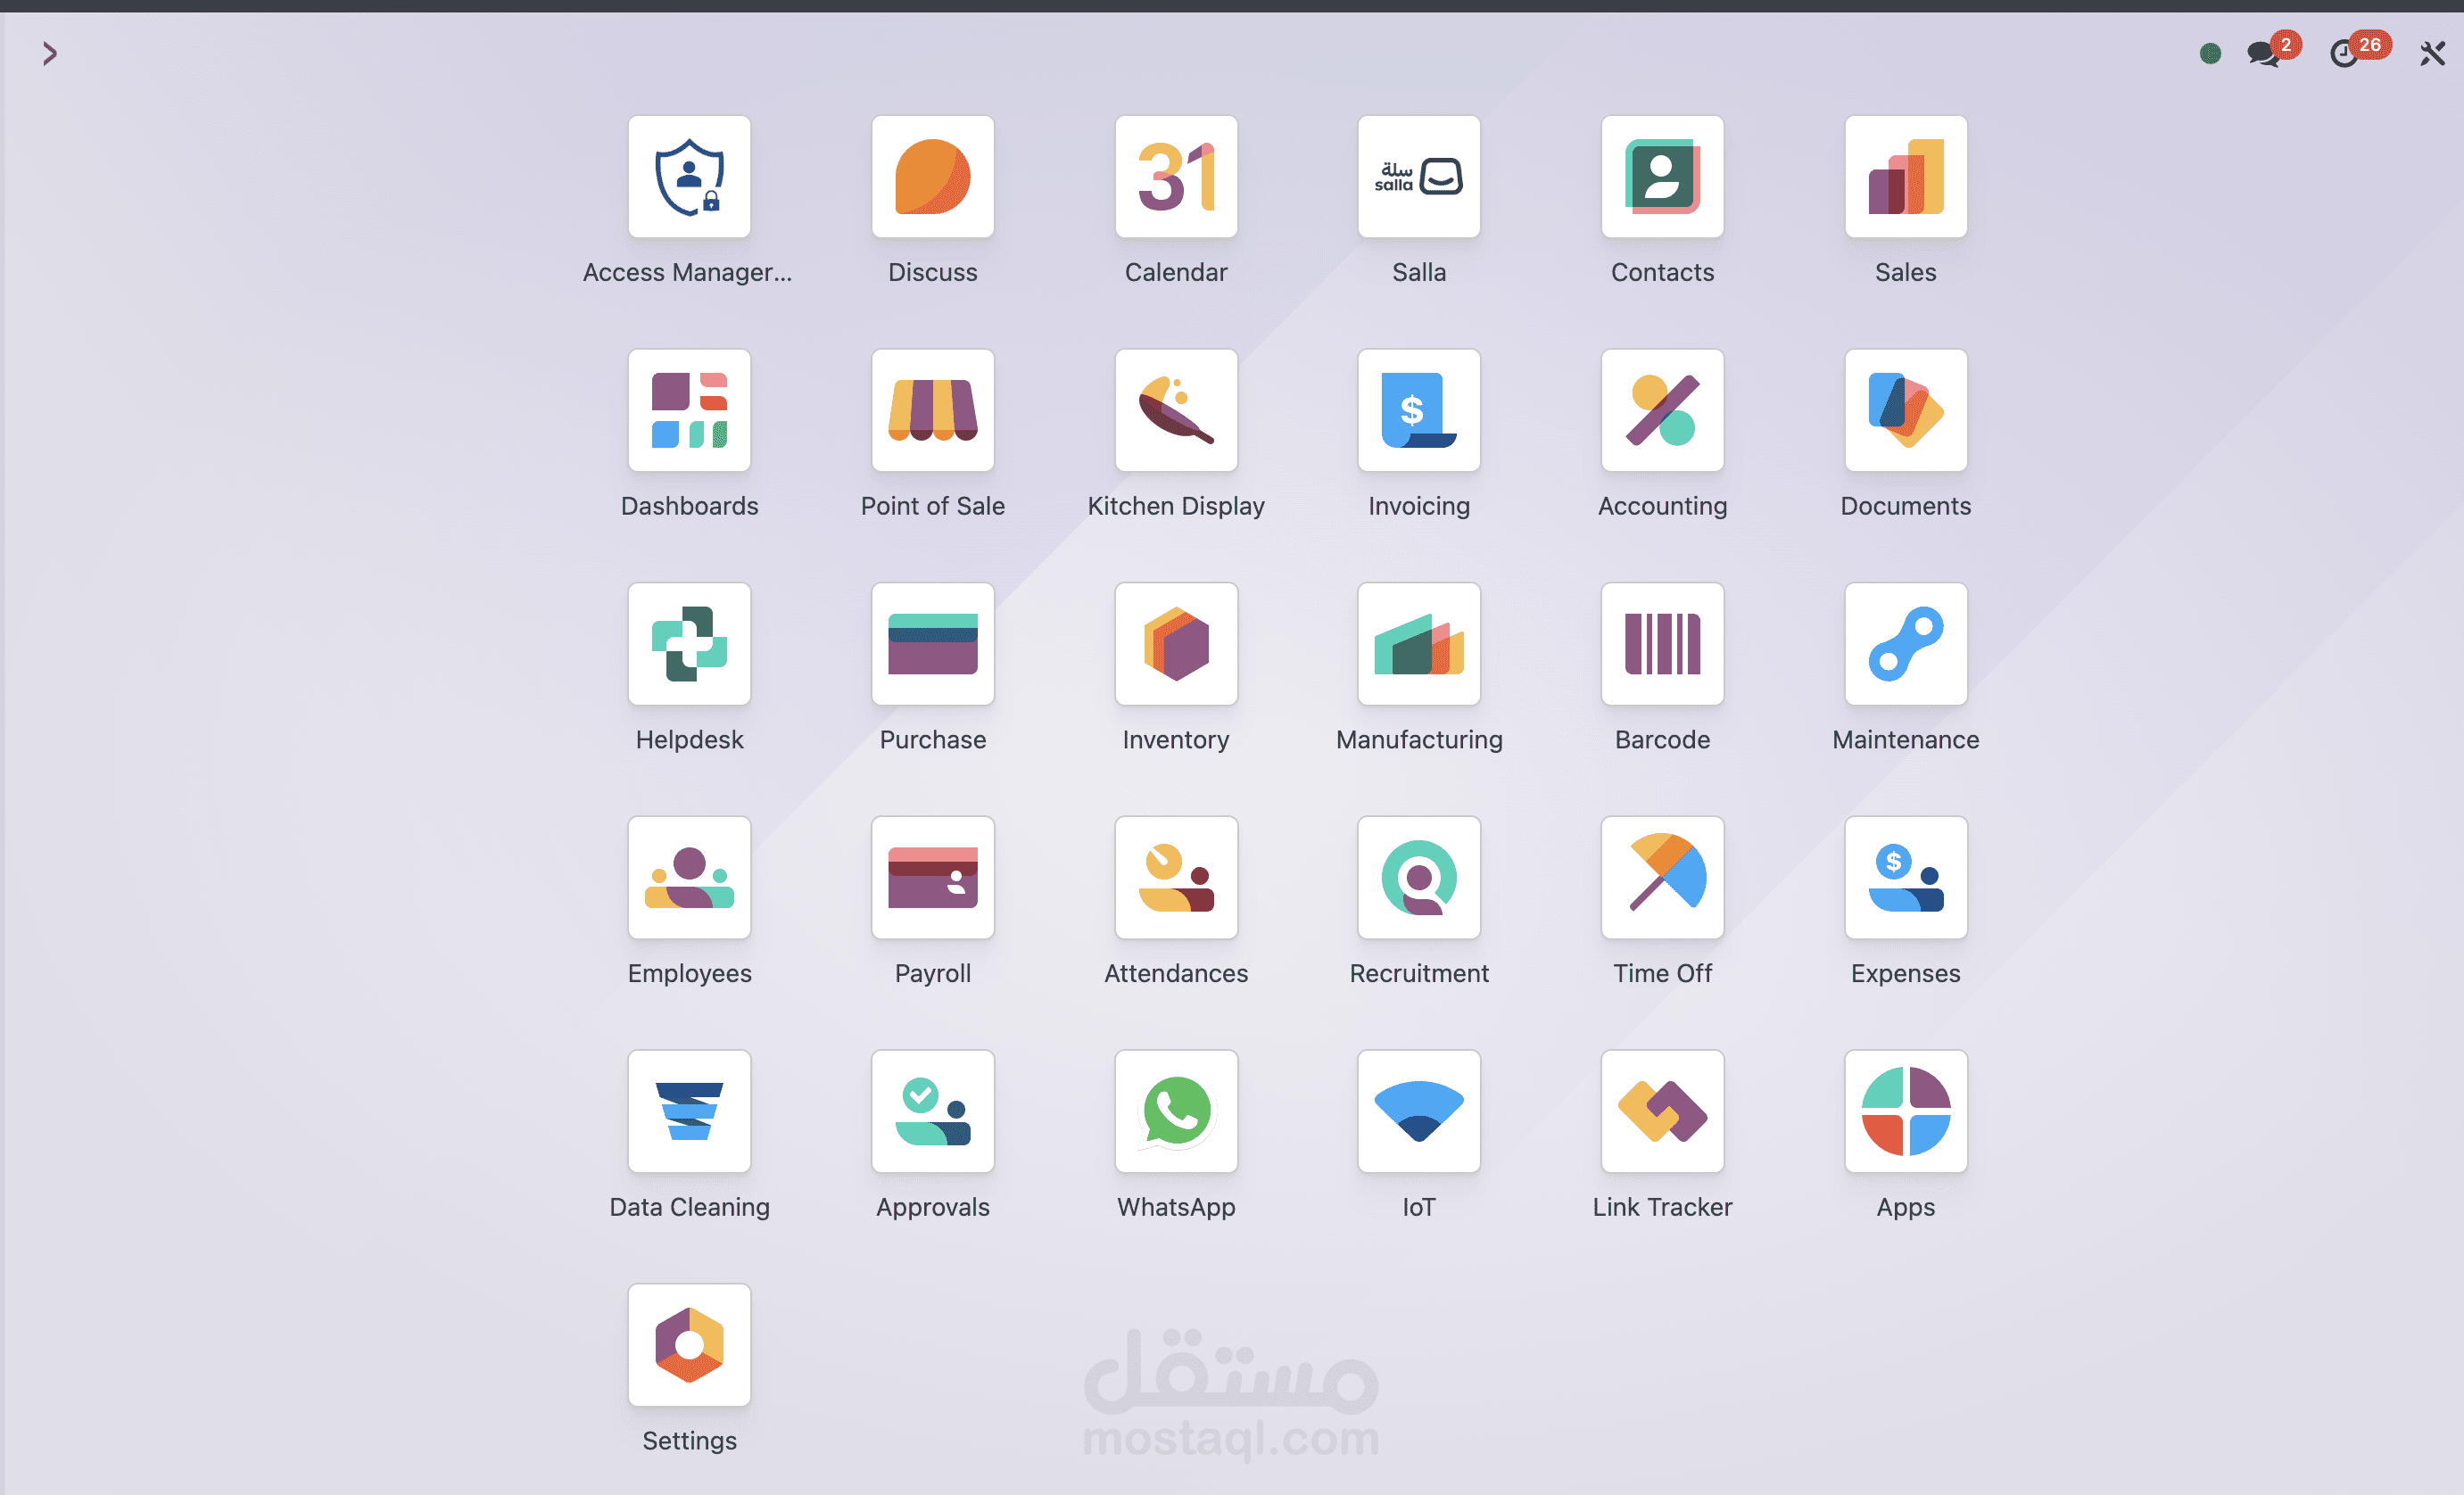This screenshot has width=2464, height=1495.
Task: Open the Settings app
Action: pyautogui.click(x=689, y=1345)
